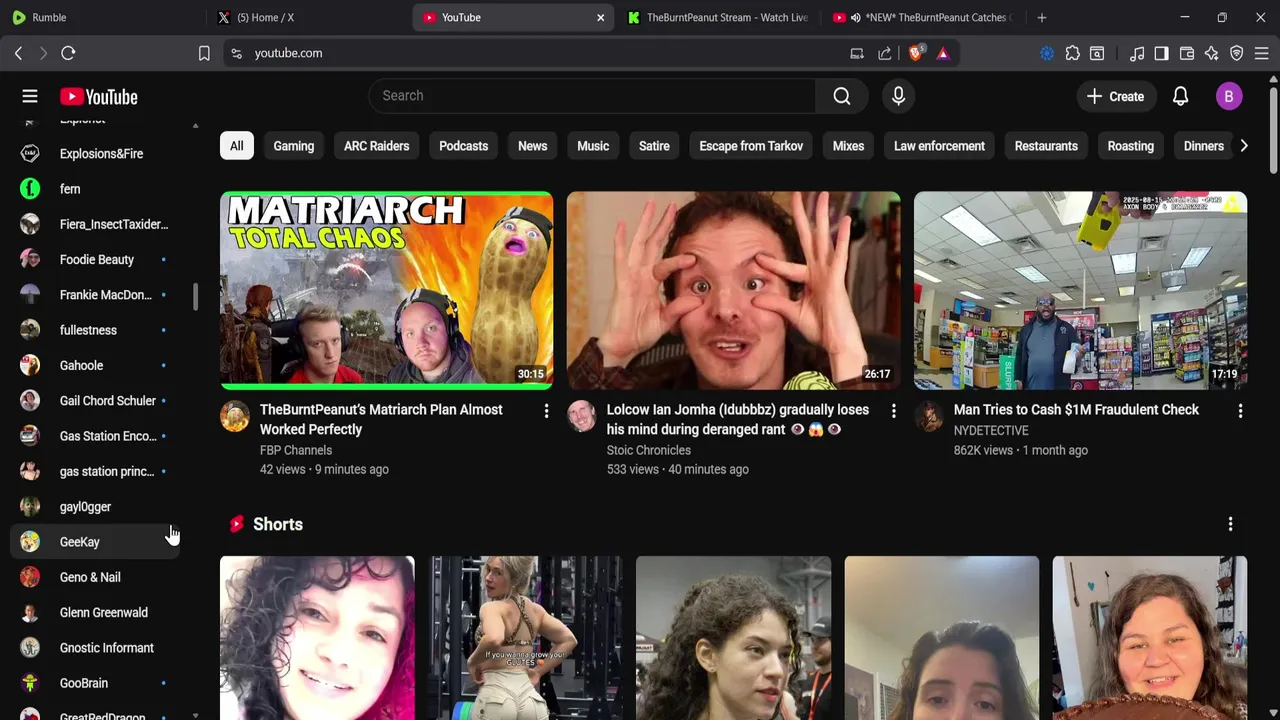This screenshot has height=720, width=1280.
Task: Open TheBurntPeanut's Matriarch Plan video title
Action: tap(381, 419)
